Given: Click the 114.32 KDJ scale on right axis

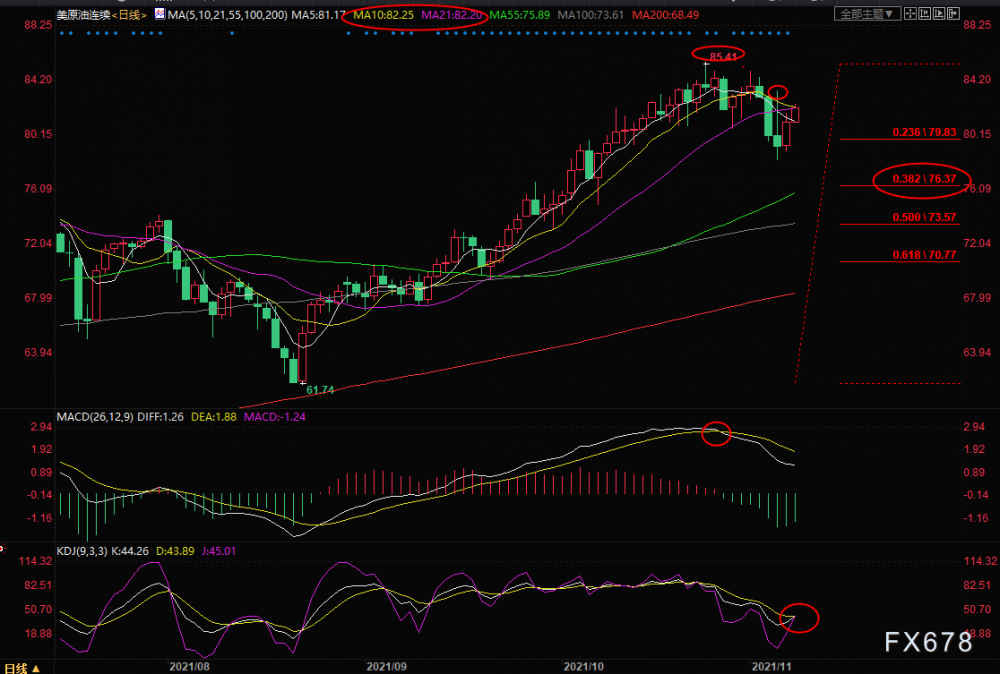Looking at the screenshot, I should [x=980, y=561].
